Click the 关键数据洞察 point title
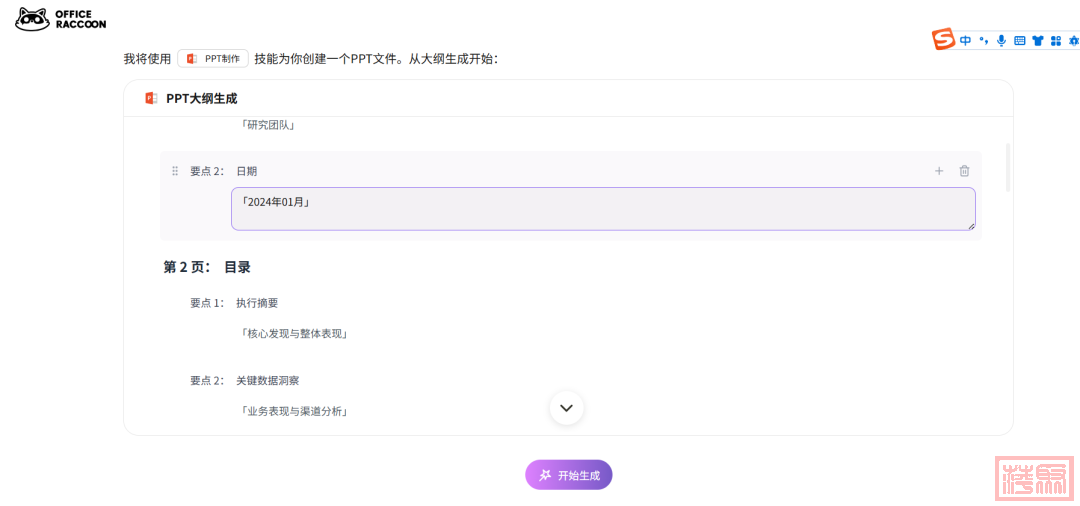Screen dimensions: 1080x506 [267, 380]
